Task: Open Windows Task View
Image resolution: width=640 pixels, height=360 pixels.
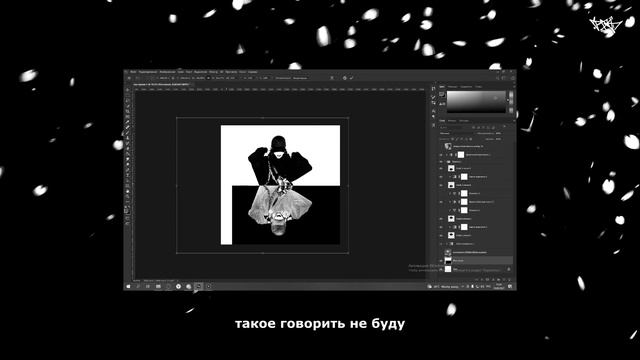Action: coord(148,287)
